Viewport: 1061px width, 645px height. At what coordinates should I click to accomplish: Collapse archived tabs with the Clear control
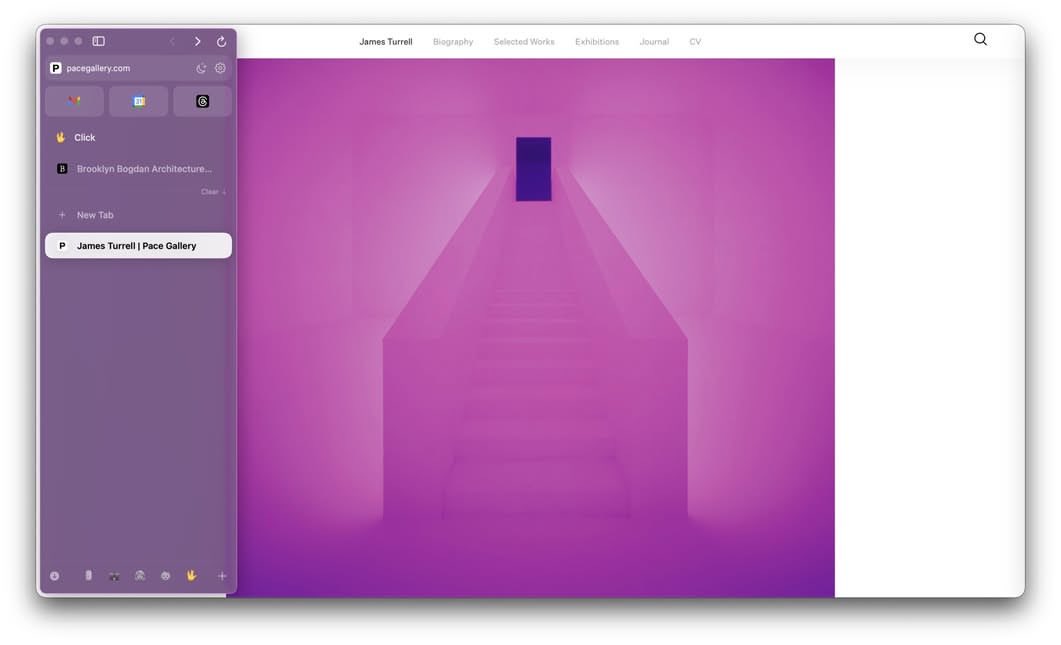211,191
